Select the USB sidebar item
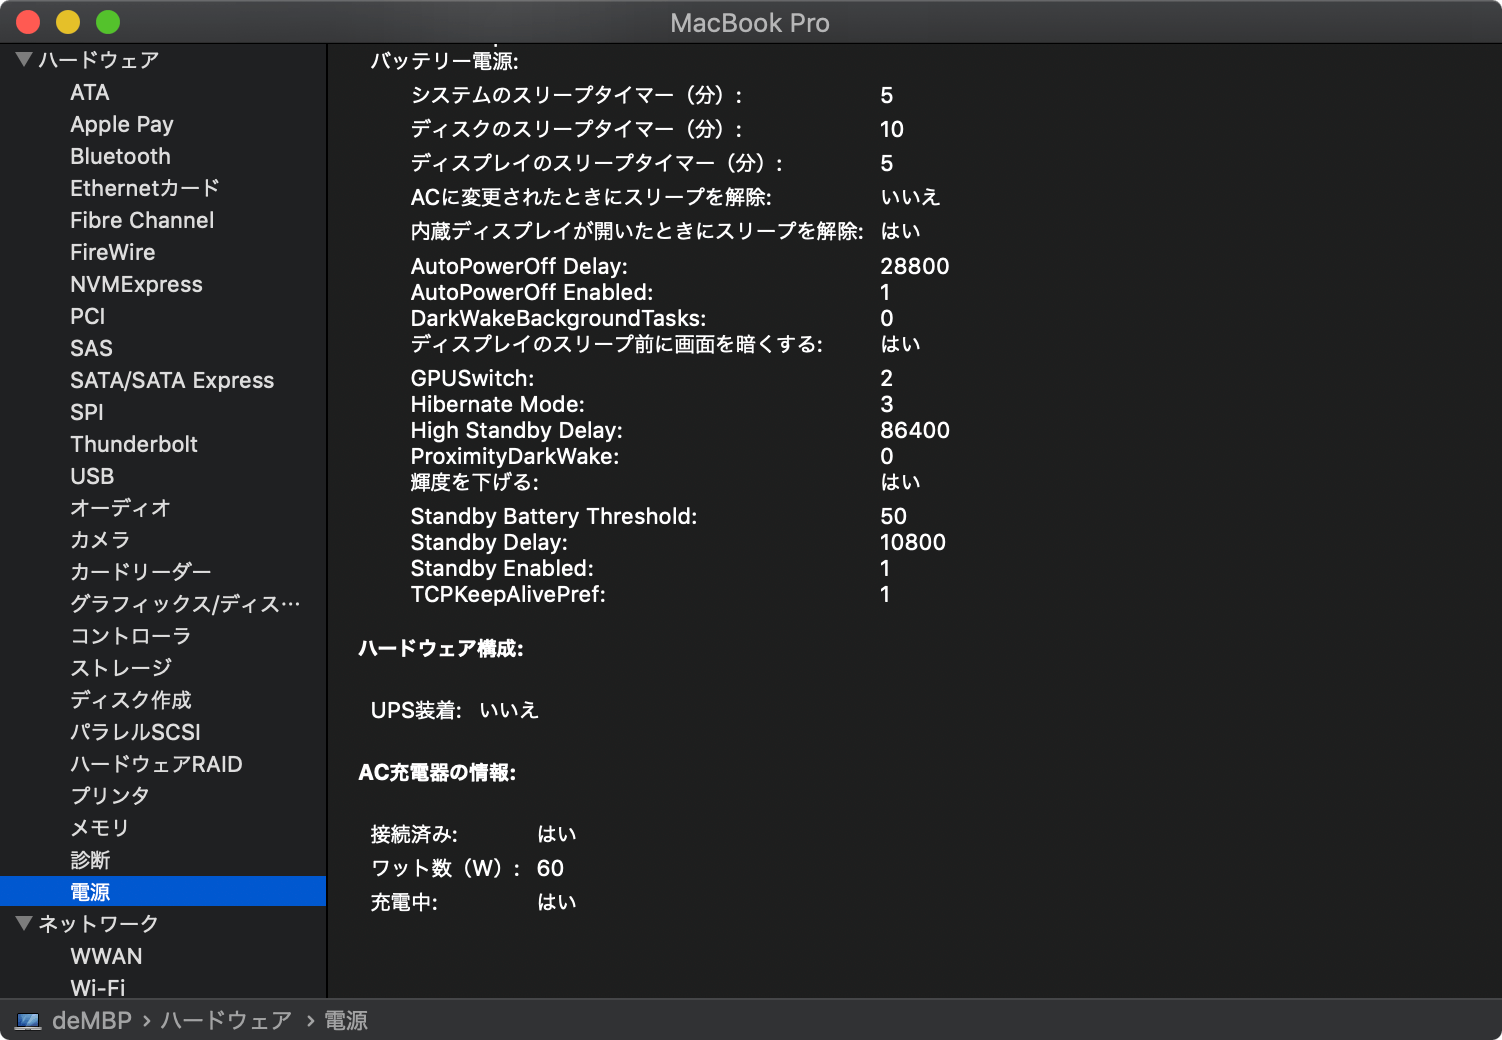This screenshot has width=1502, height=1040. tap(92, 476)
